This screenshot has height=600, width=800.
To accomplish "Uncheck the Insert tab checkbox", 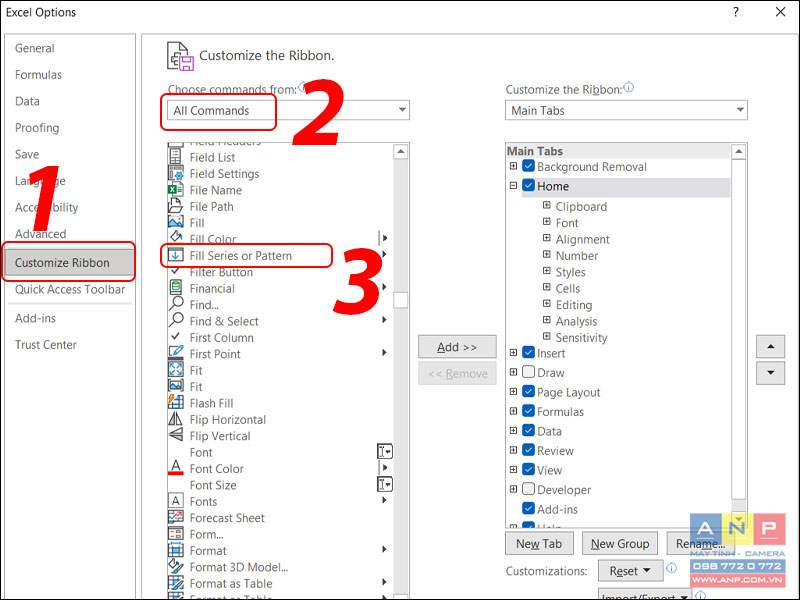I will (529, 353).
